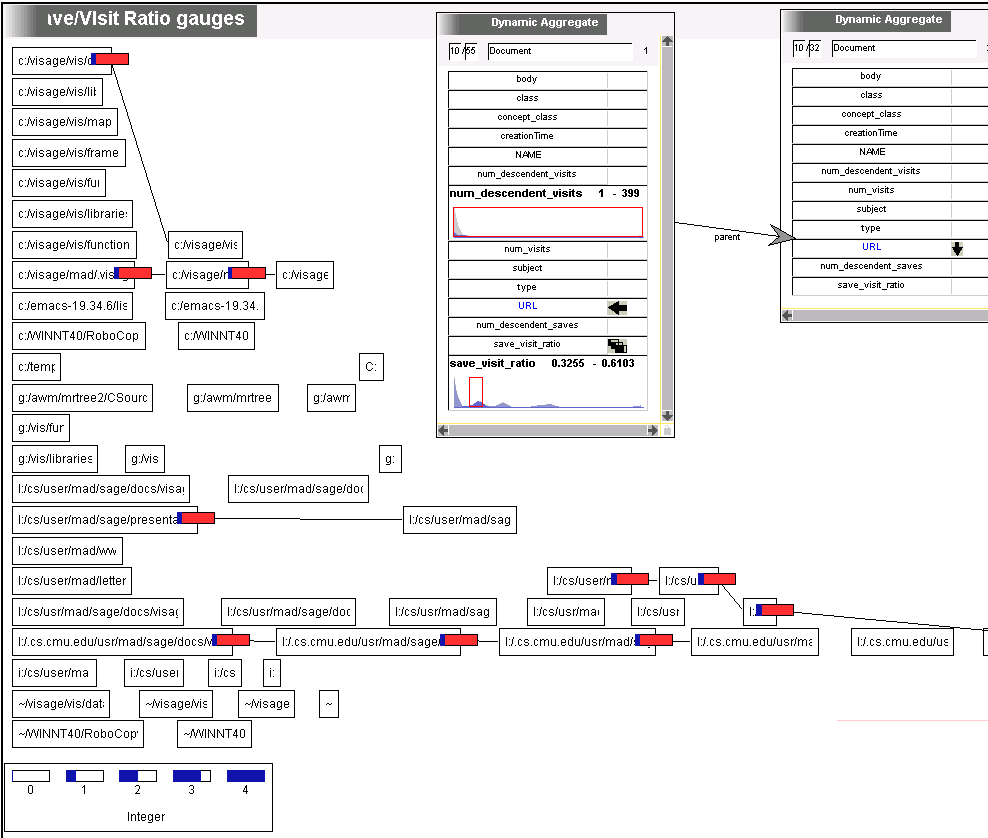This screenshot has width=988, height=838.
Task: Click the Document field in left aggregate panel
Action: point(559,51)
